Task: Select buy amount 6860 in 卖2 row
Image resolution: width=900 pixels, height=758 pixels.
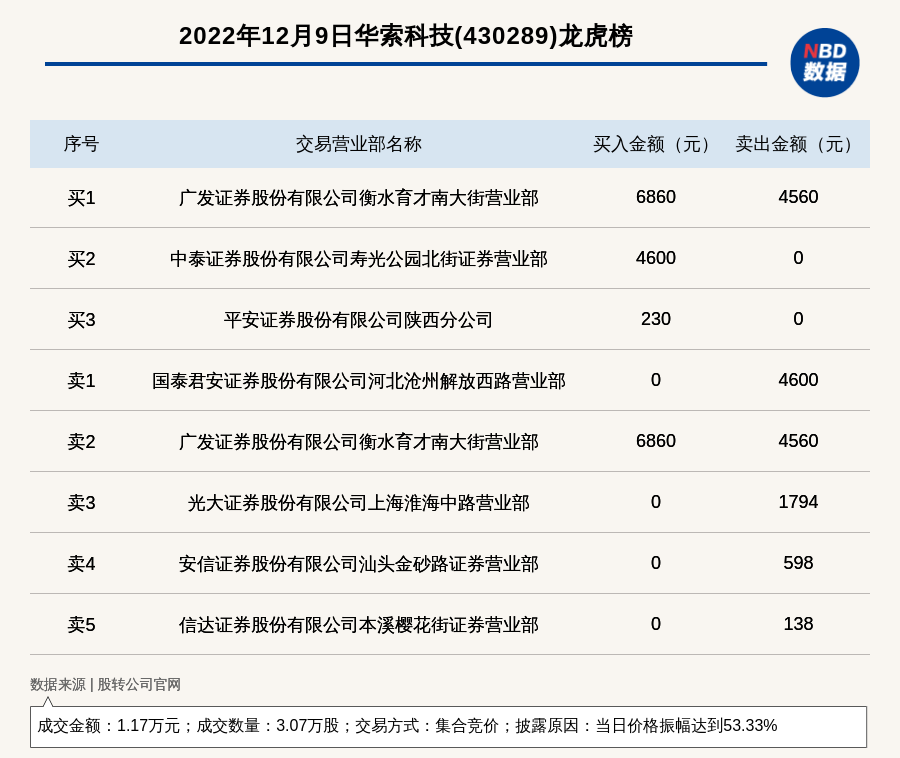Action: (x=655, y=441)
